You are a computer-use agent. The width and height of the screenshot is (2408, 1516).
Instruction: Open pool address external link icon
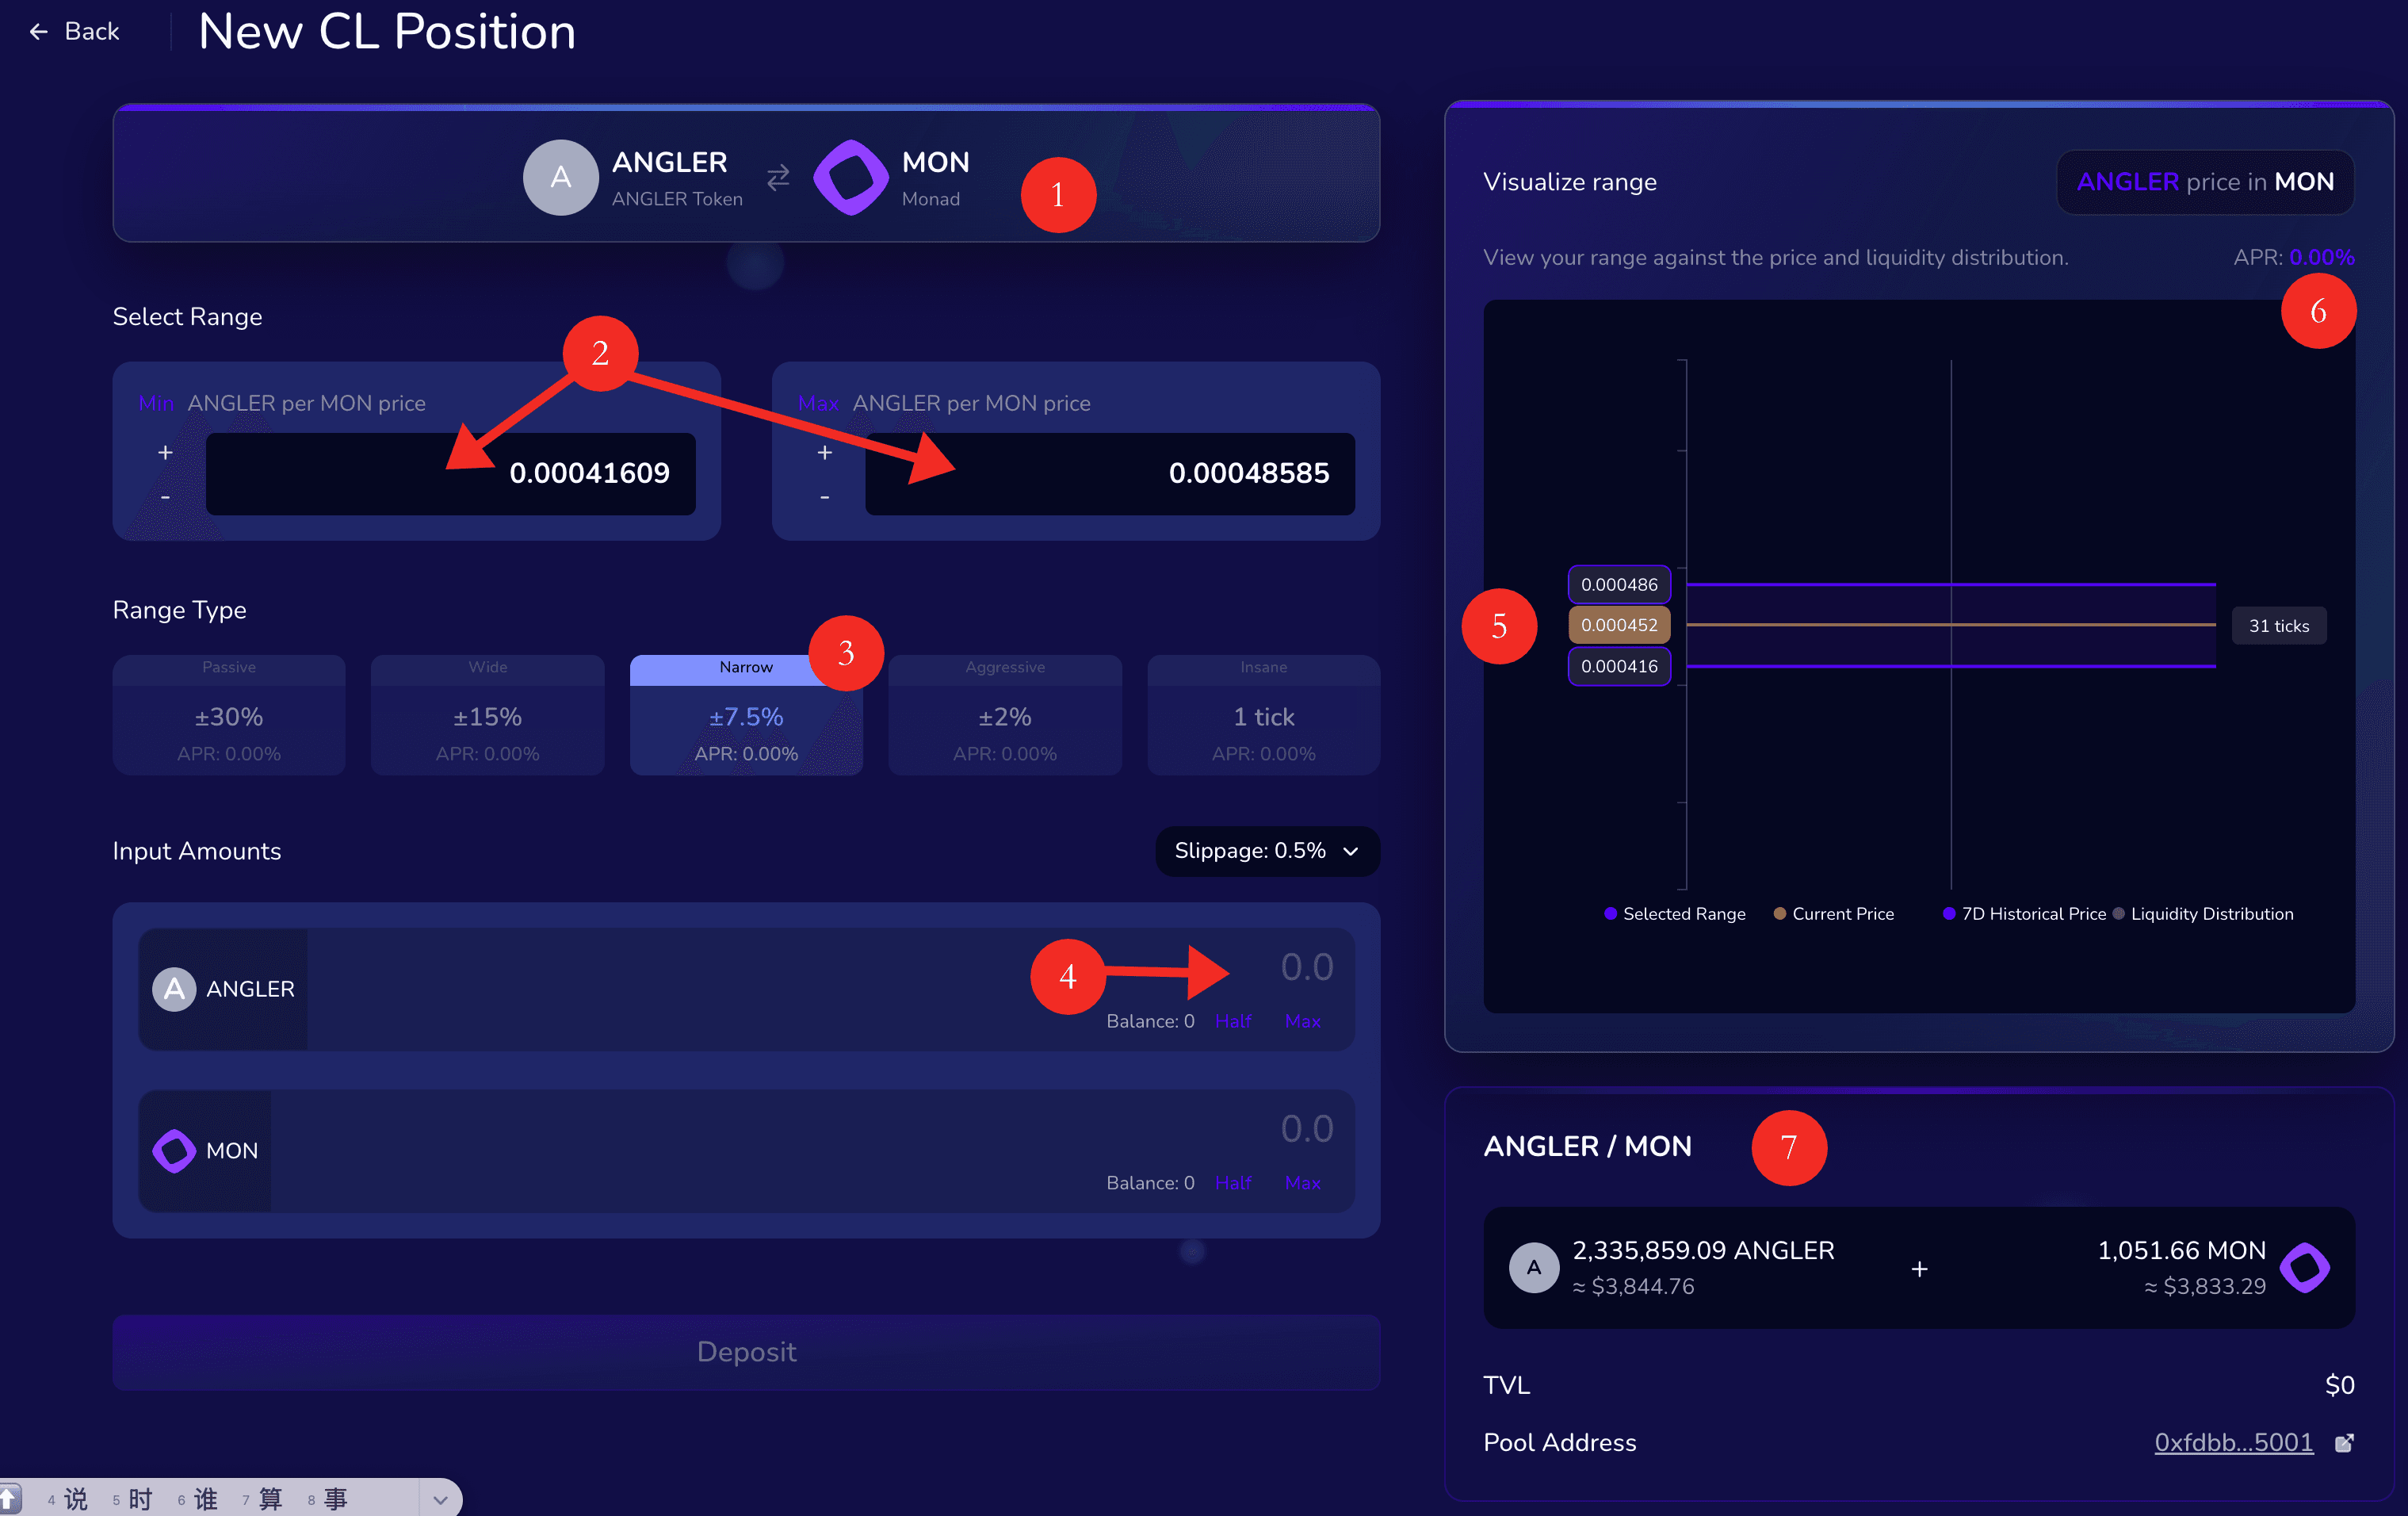[2343, 1442]
